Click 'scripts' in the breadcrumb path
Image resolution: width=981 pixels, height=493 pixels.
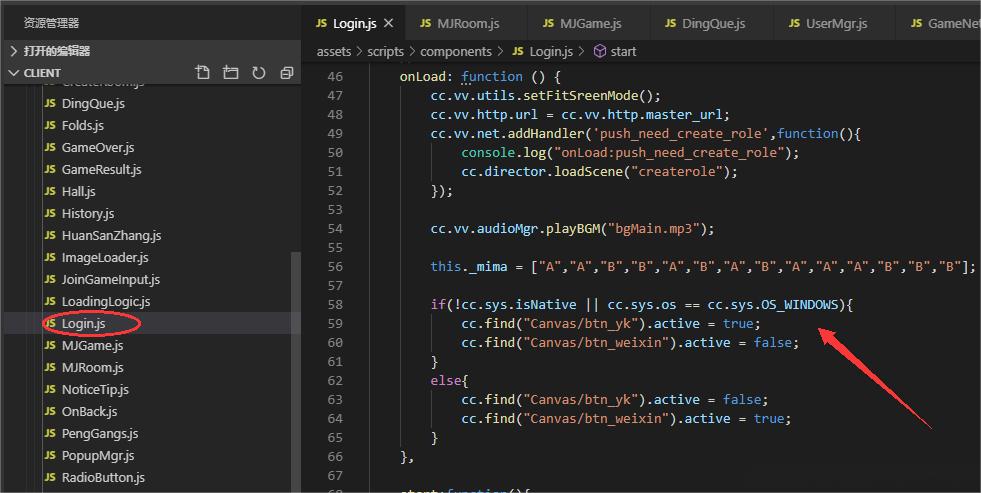[385, 51]
